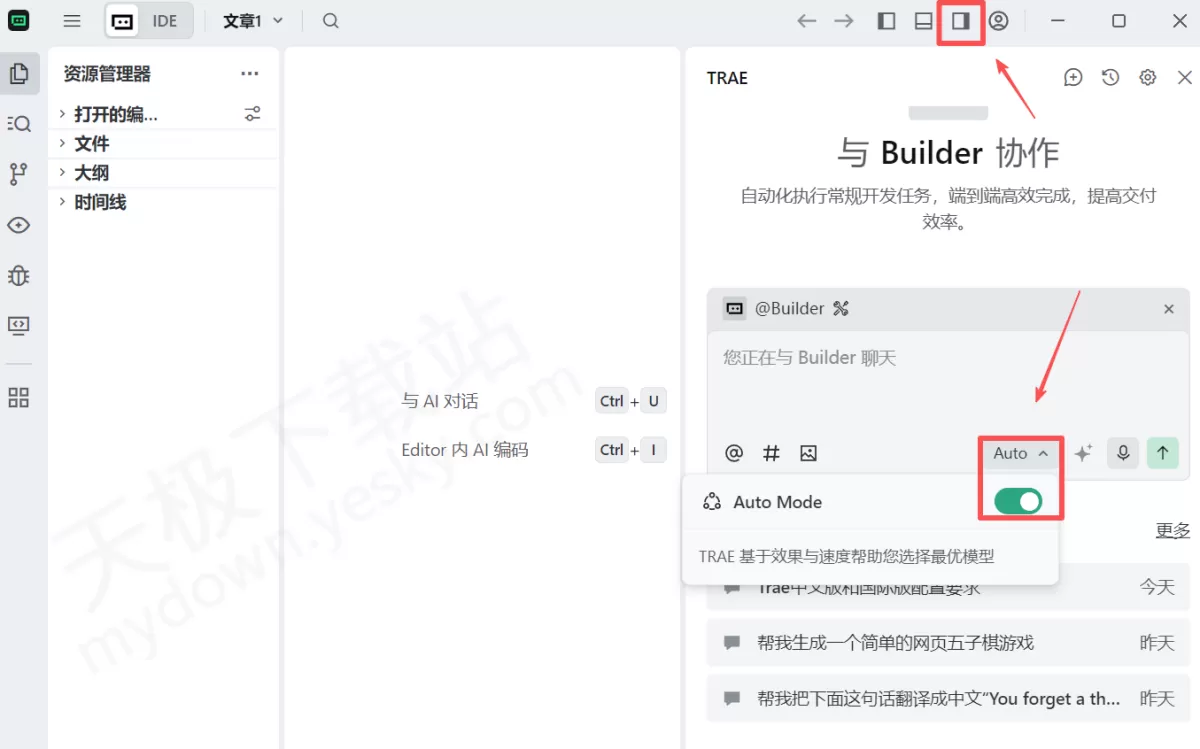Close the TRAE side panel
The width and height of the screenshot is (1200, 749).
pyautogui.click(x=1185, y=77)
